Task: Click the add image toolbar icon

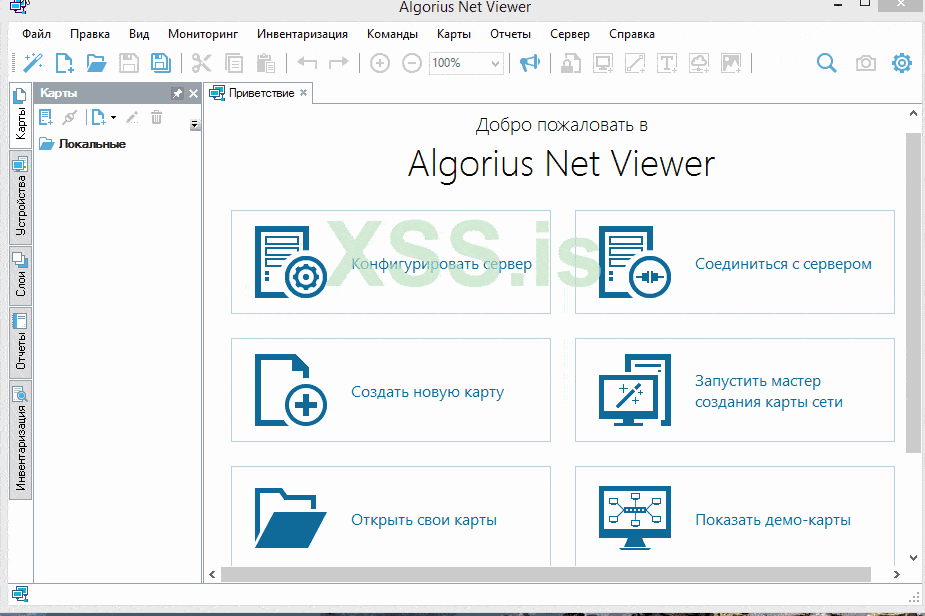Action: [731, 63]
